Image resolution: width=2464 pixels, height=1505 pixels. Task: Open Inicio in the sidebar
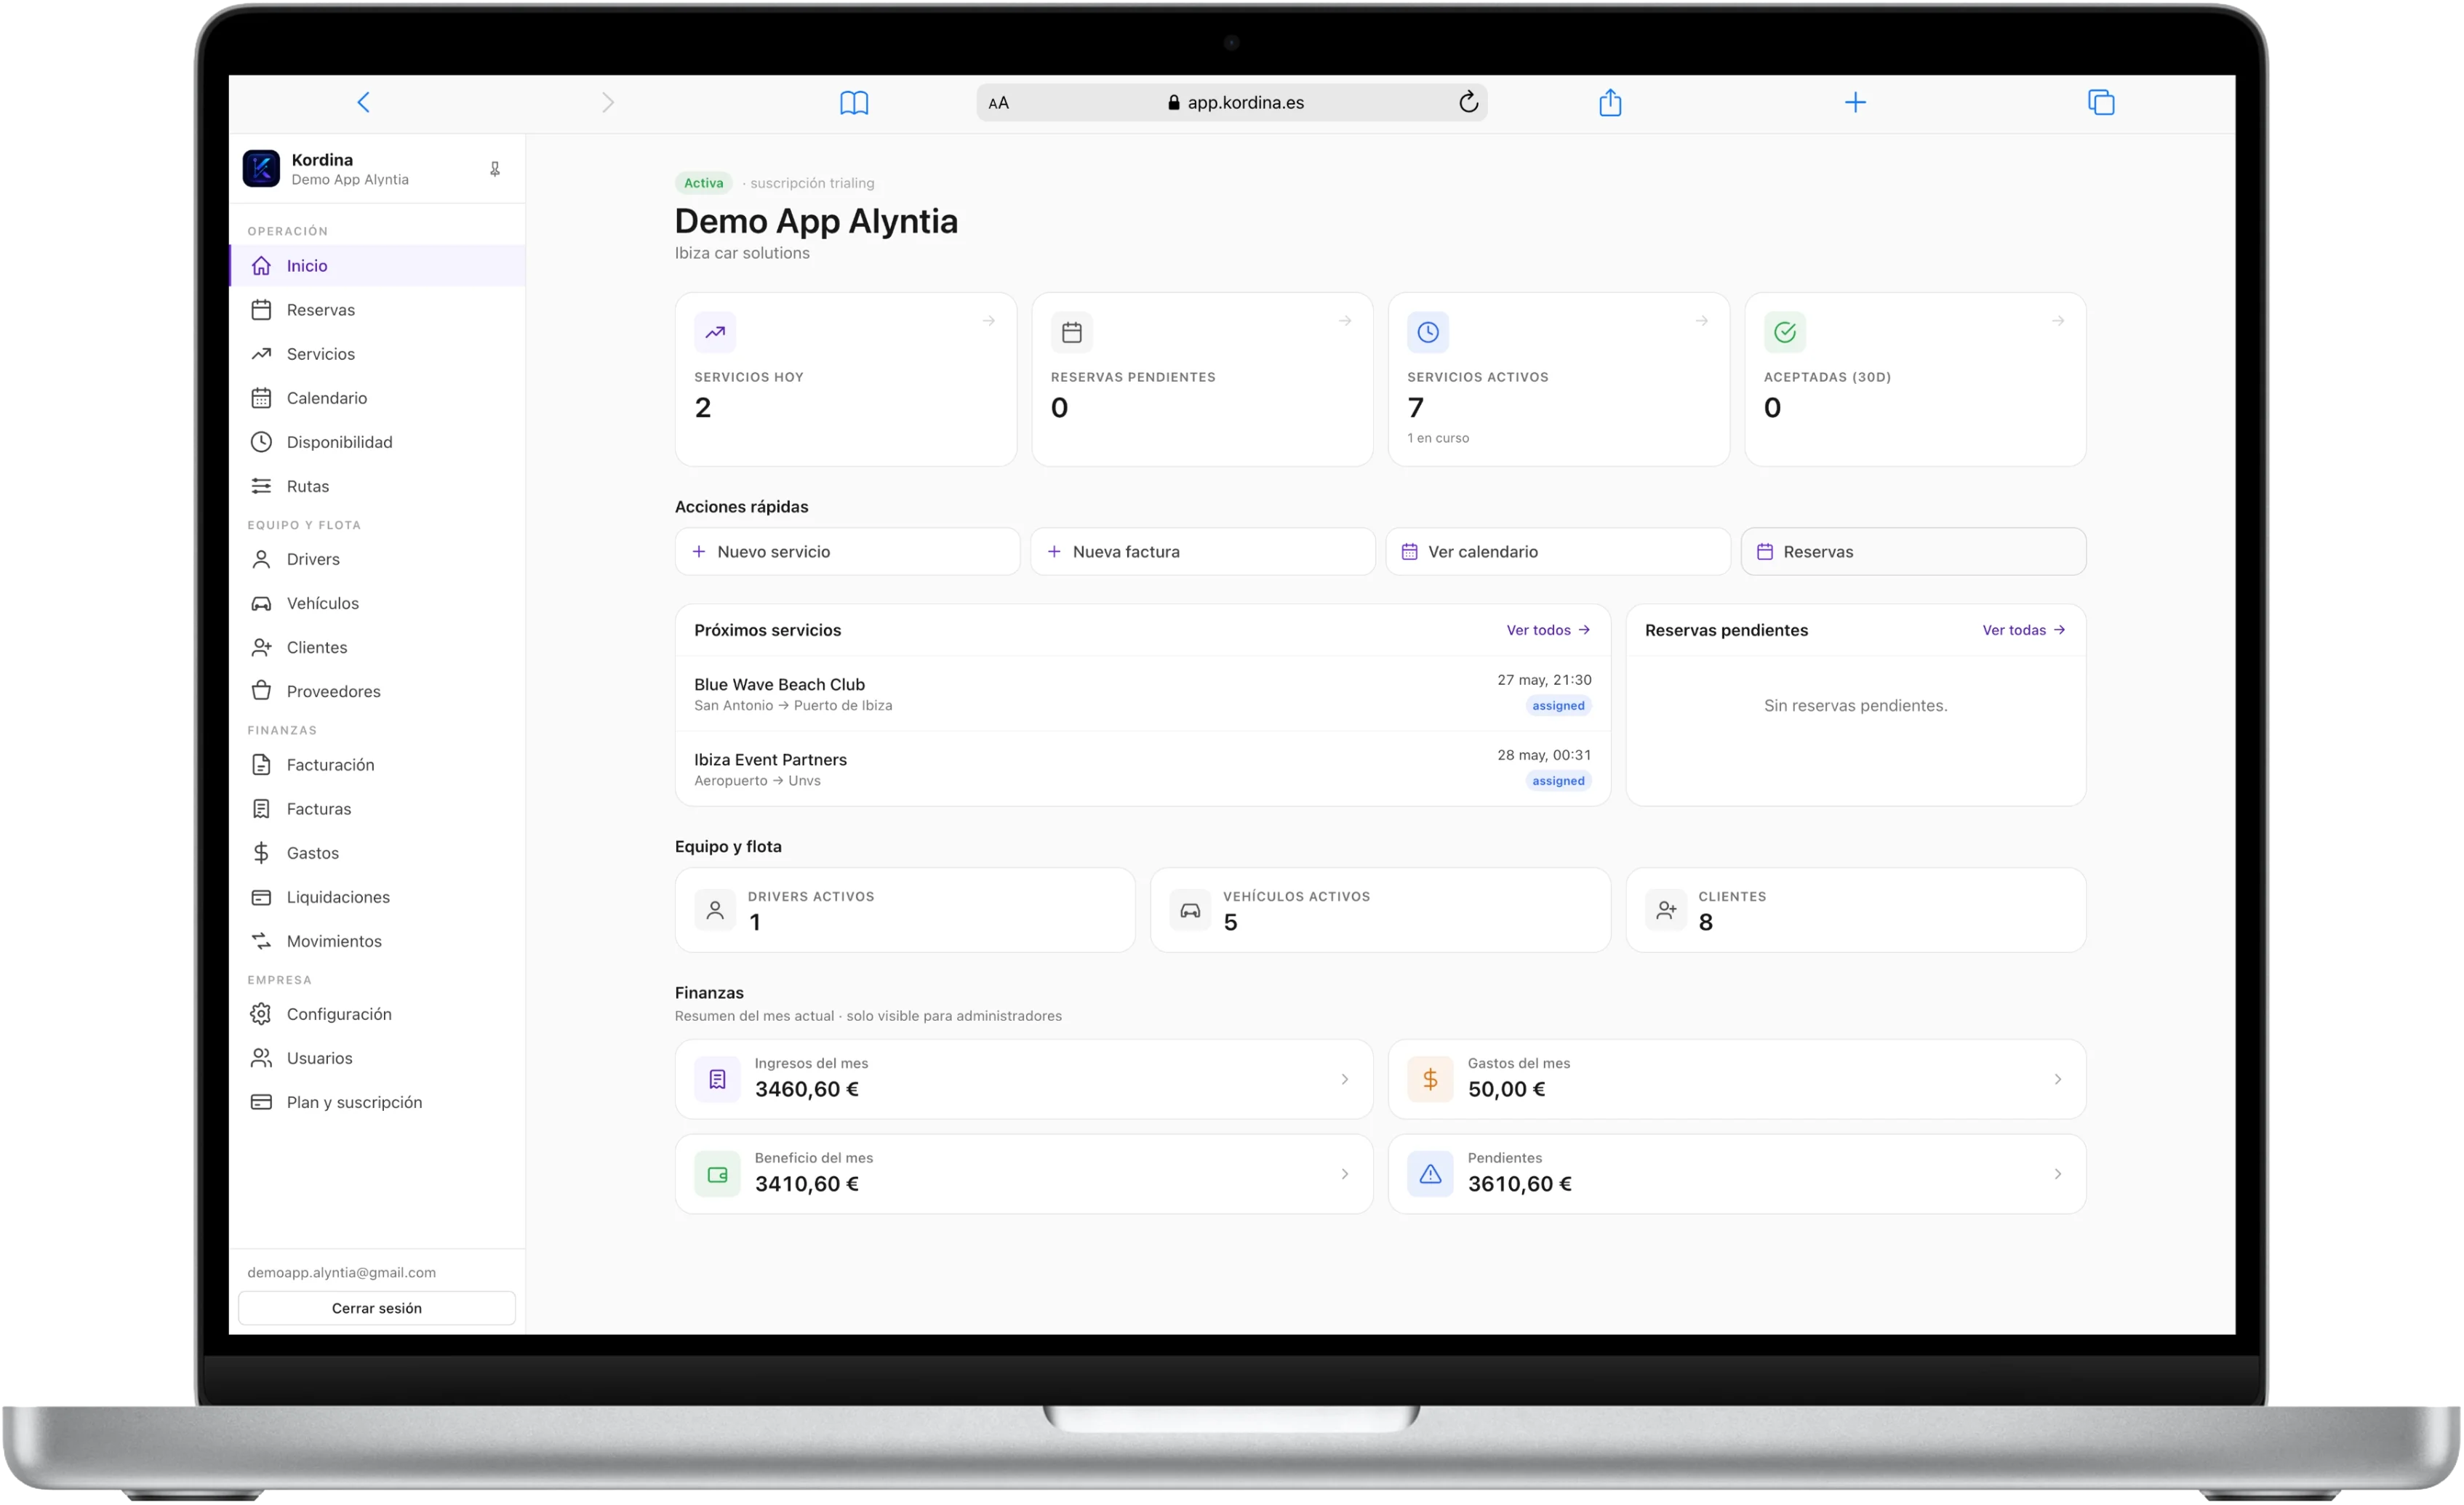[x=377, y=266]
